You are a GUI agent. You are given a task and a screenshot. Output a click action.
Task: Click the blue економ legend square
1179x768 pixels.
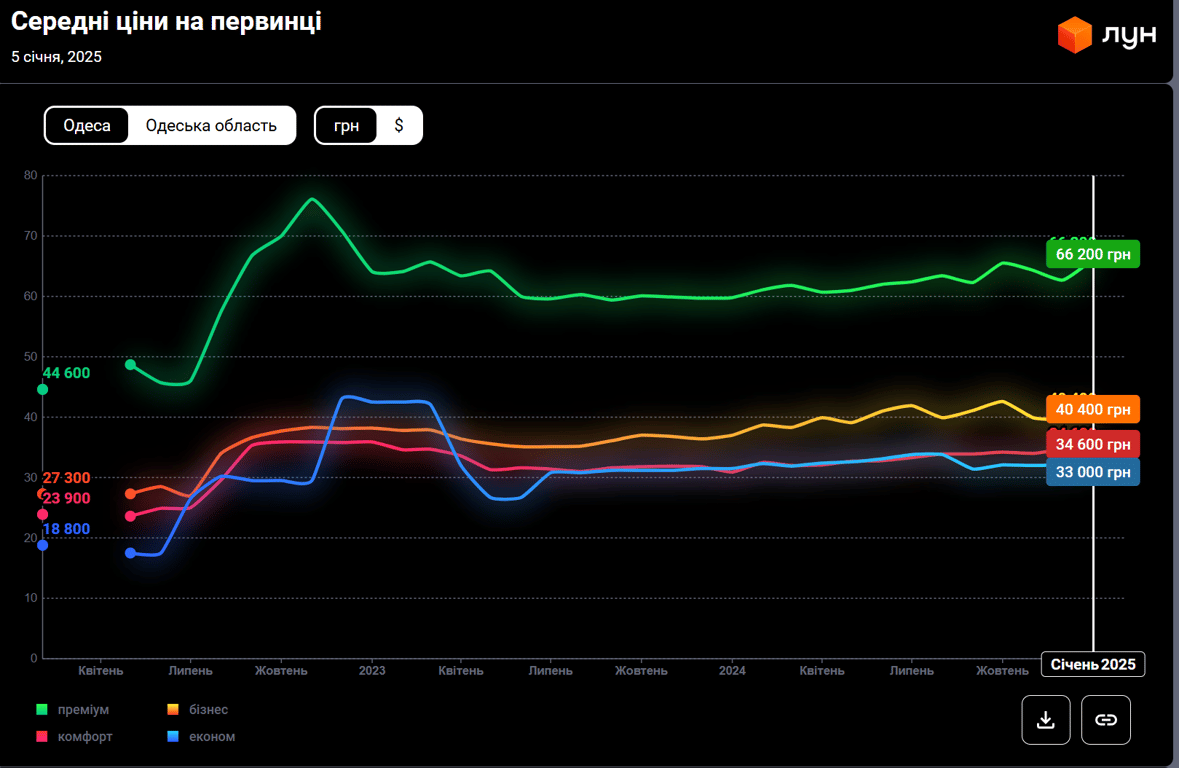(x=173, y=737)
